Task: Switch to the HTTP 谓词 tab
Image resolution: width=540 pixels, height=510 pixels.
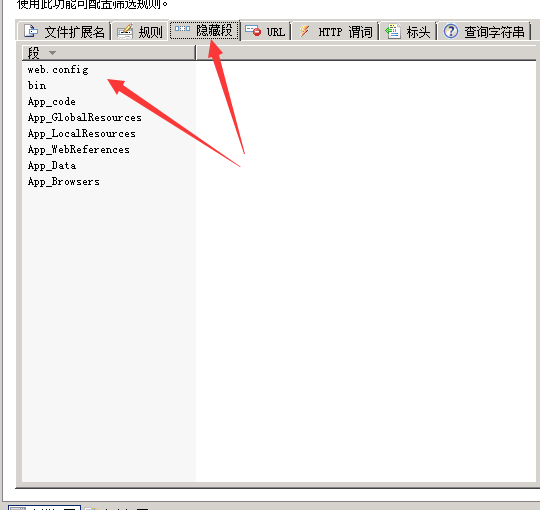Action: click(335, 31)
